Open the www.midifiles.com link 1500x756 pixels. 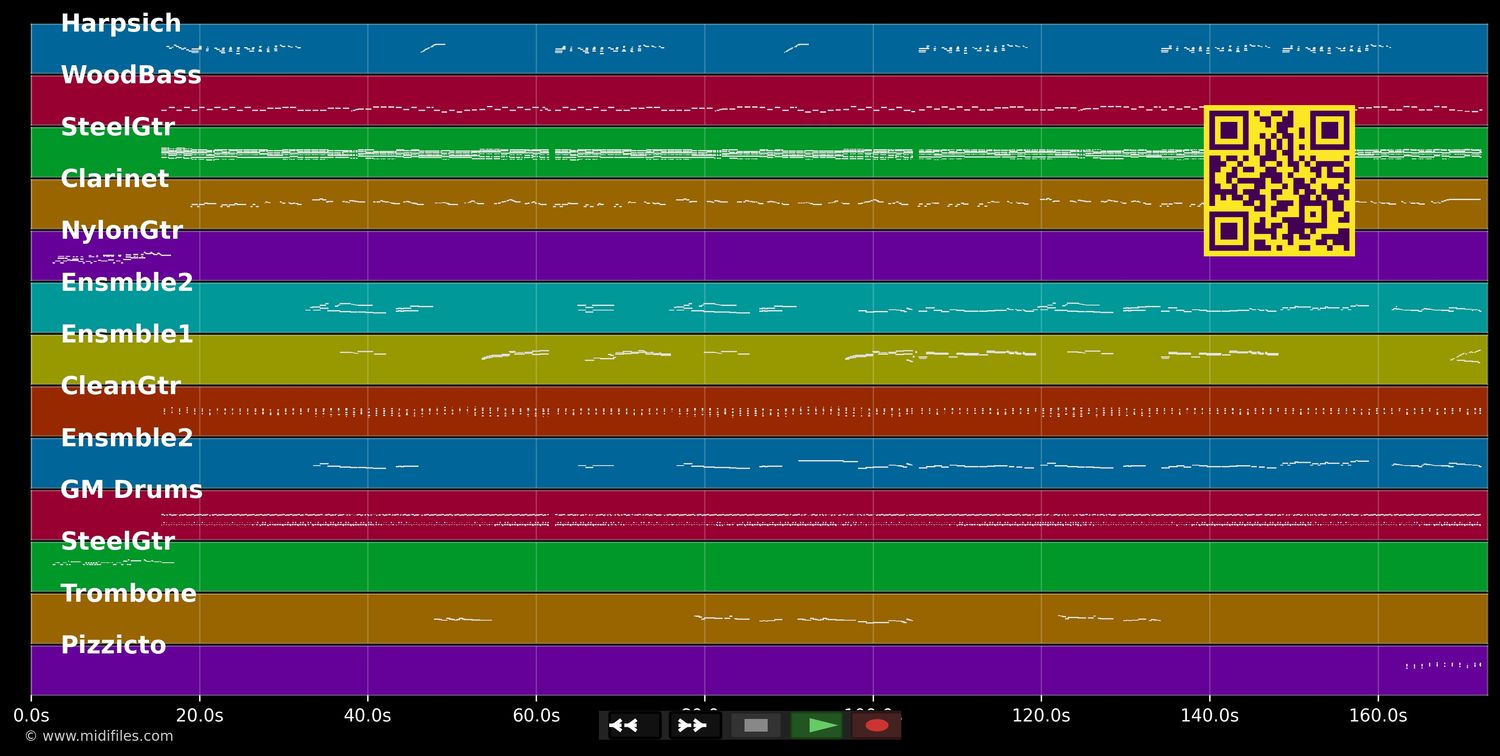point(98,736)
